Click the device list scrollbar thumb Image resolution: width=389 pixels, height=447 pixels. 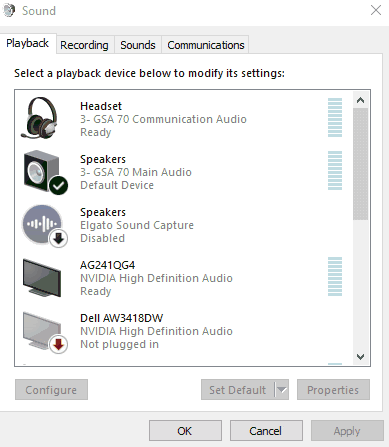(360, 164)
